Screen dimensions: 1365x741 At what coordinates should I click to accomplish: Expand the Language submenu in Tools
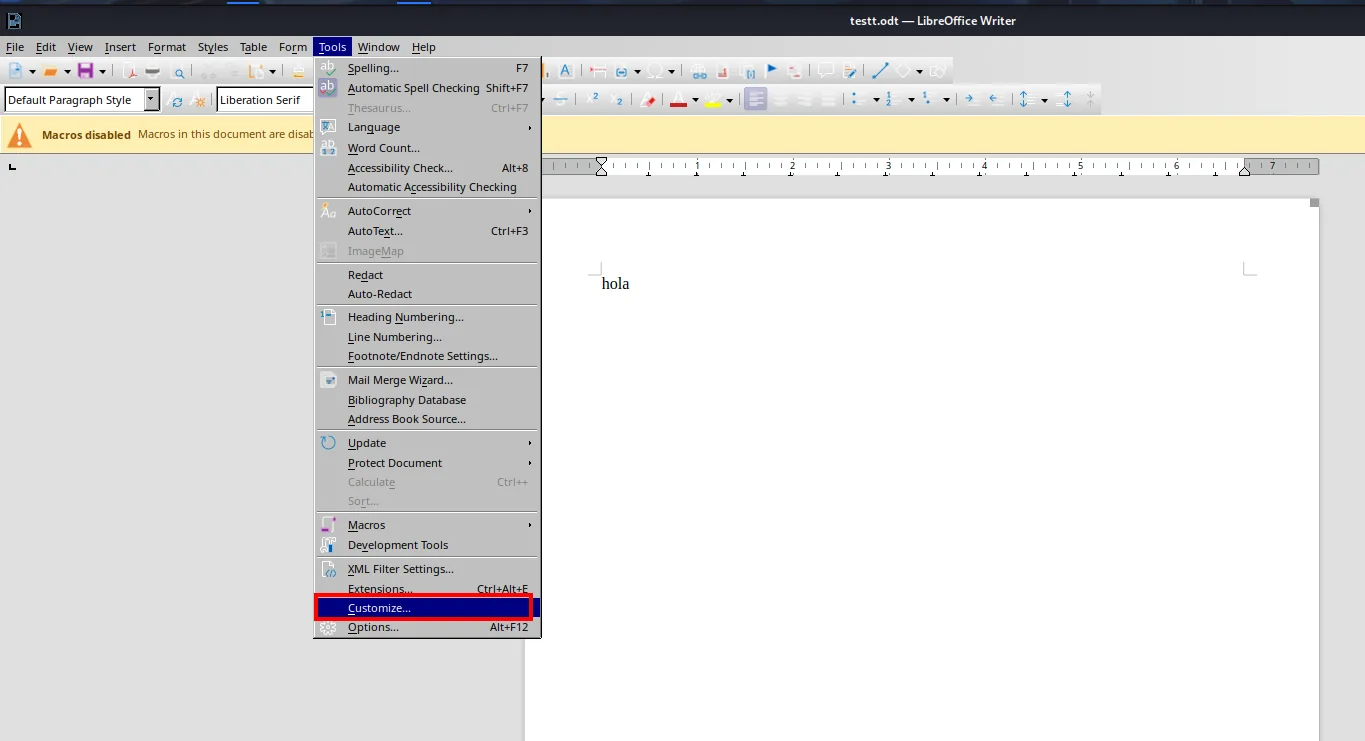(428, 127)
